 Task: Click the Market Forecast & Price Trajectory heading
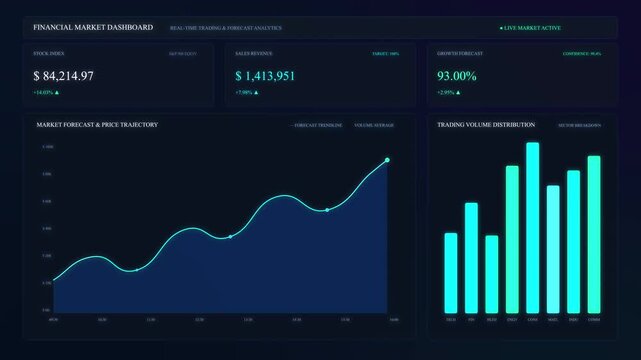(x=97, y=125)
